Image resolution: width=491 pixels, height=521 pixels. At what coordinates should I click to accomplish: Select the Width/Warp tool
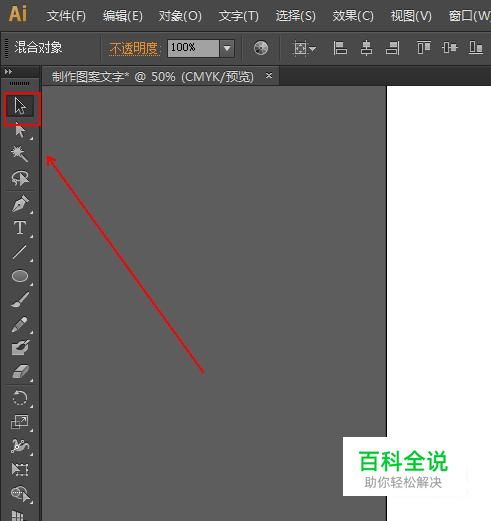click(20, 446)
